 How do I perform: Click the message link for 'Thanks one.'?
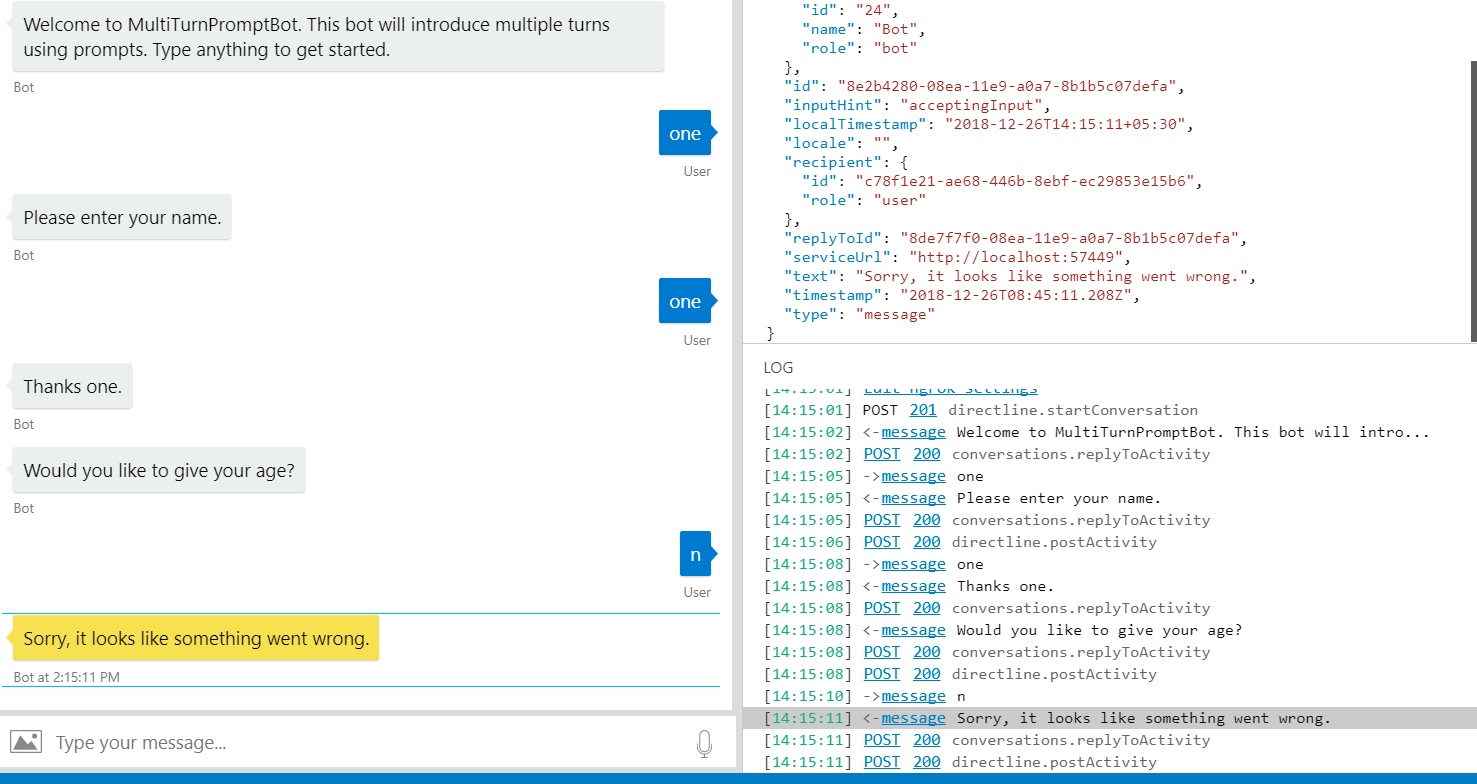tap(913, 585)
